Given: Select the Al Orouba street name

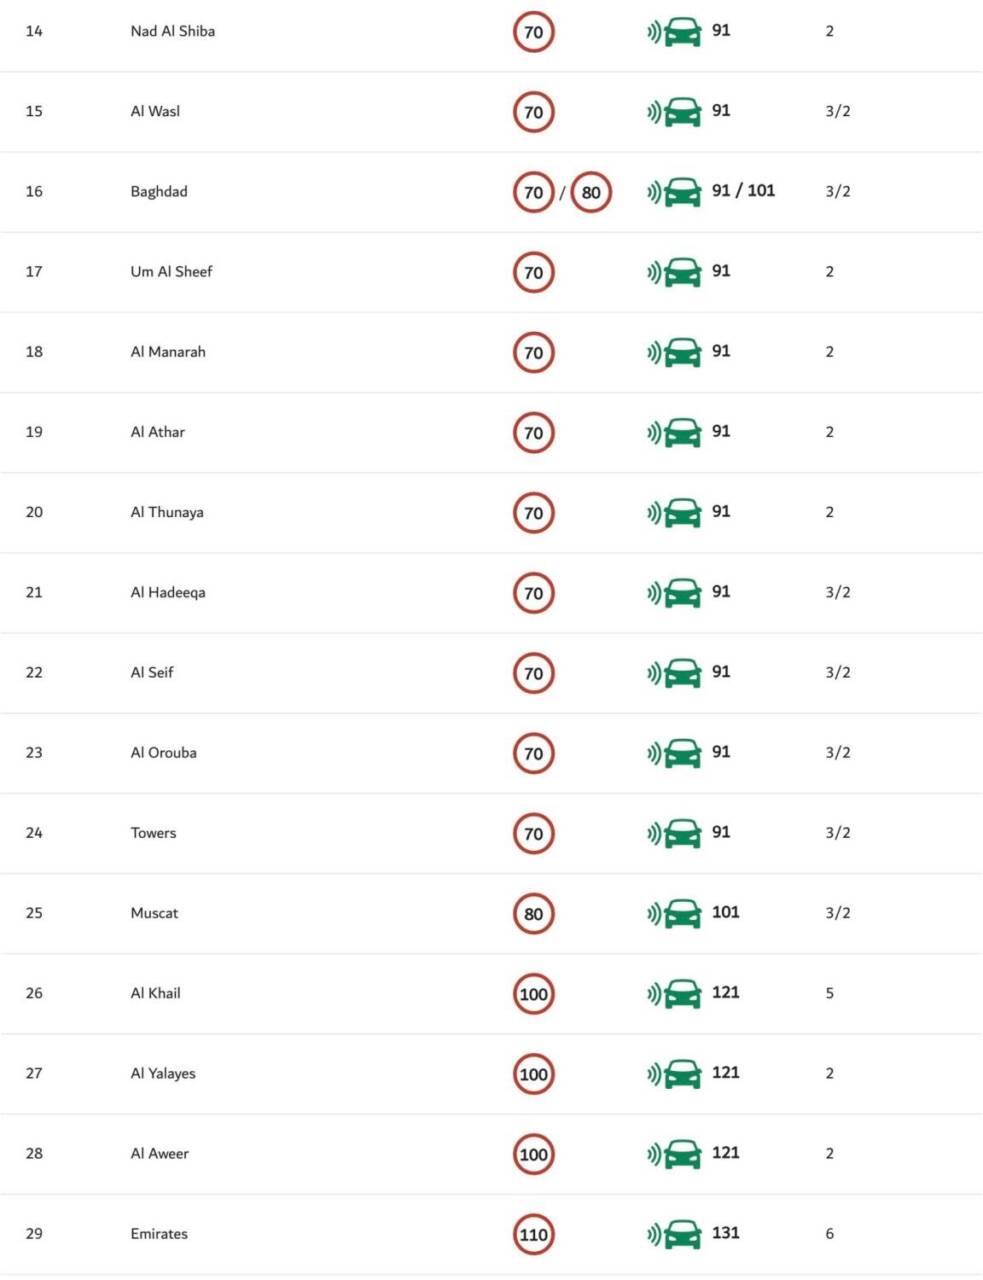Looking at the screenshot, I should (x=164, y=752).
